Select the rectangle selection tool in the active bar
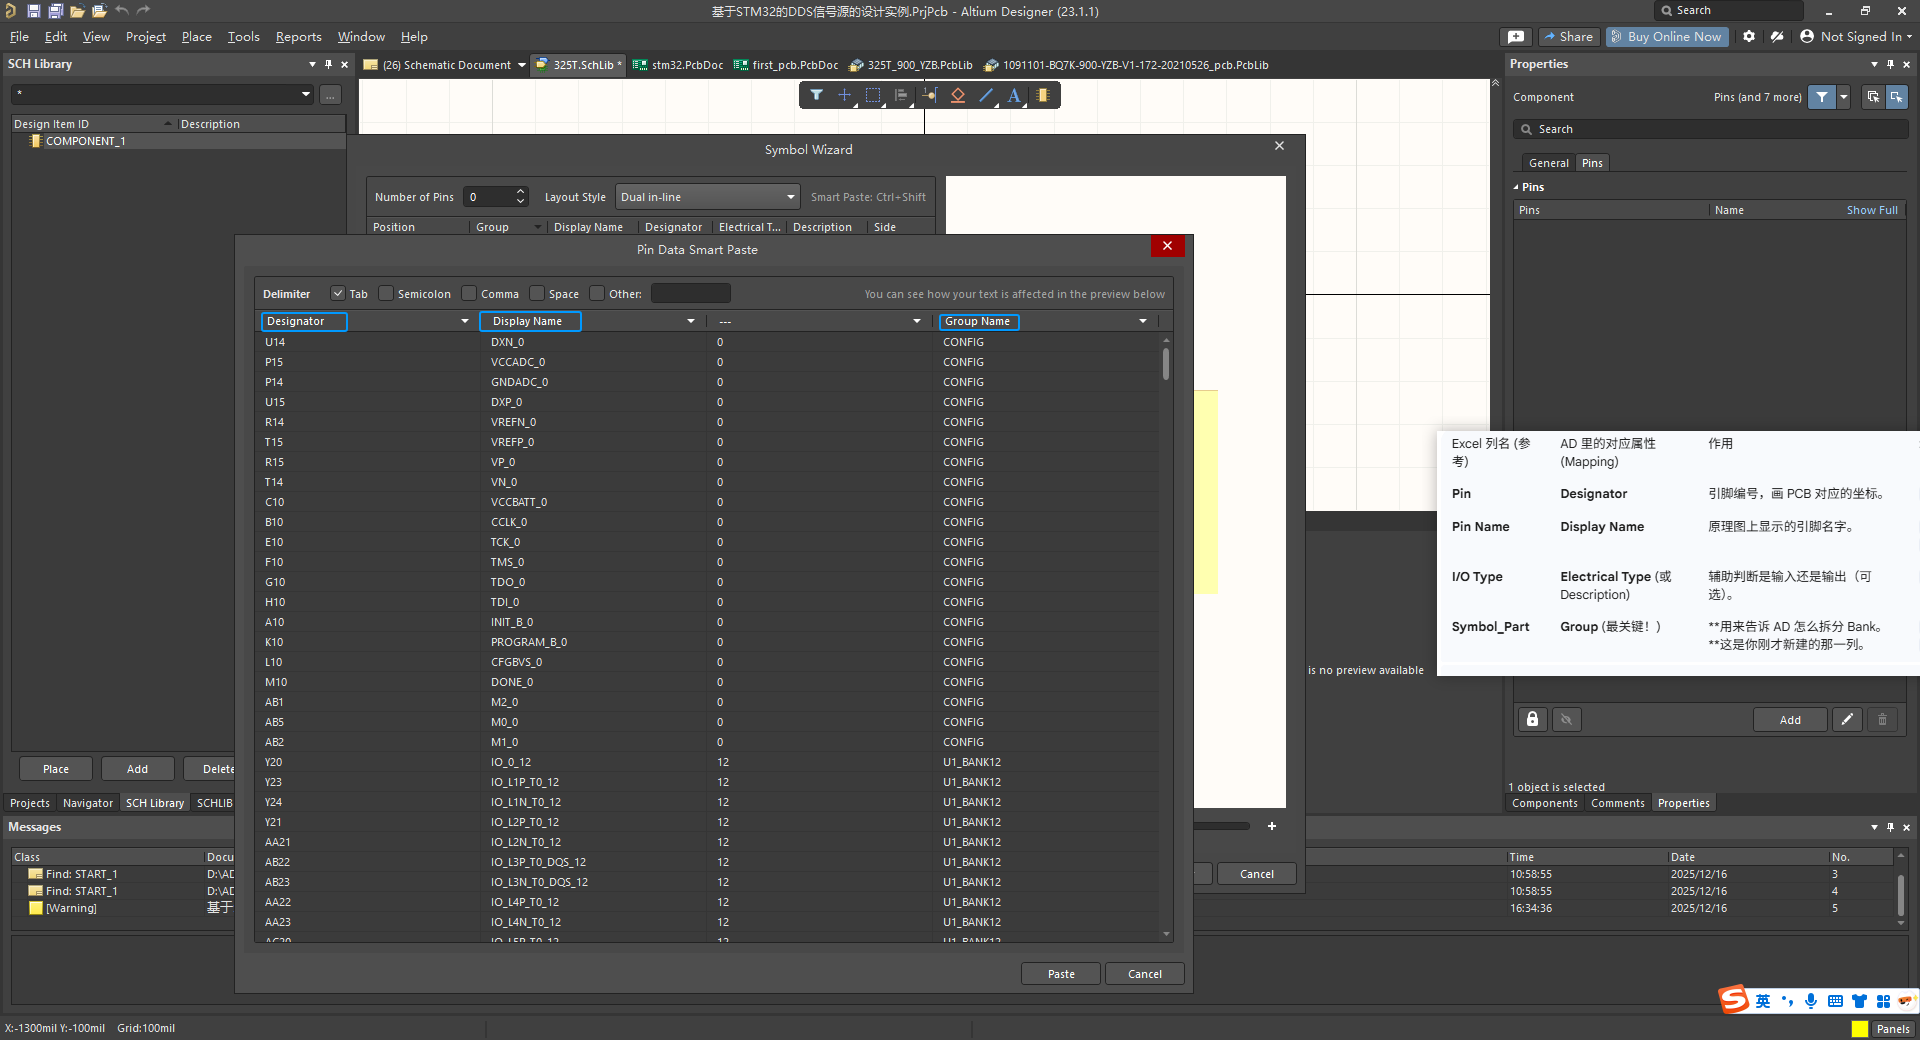Viewport: 1920px width, 1040px height. pos(873,95)
